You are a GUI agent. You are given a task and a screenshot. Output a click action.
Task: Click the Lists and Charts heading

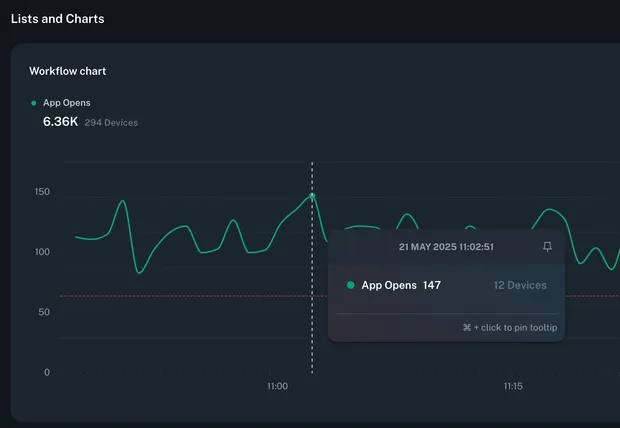pyautogui.click(x=57, y=18)
